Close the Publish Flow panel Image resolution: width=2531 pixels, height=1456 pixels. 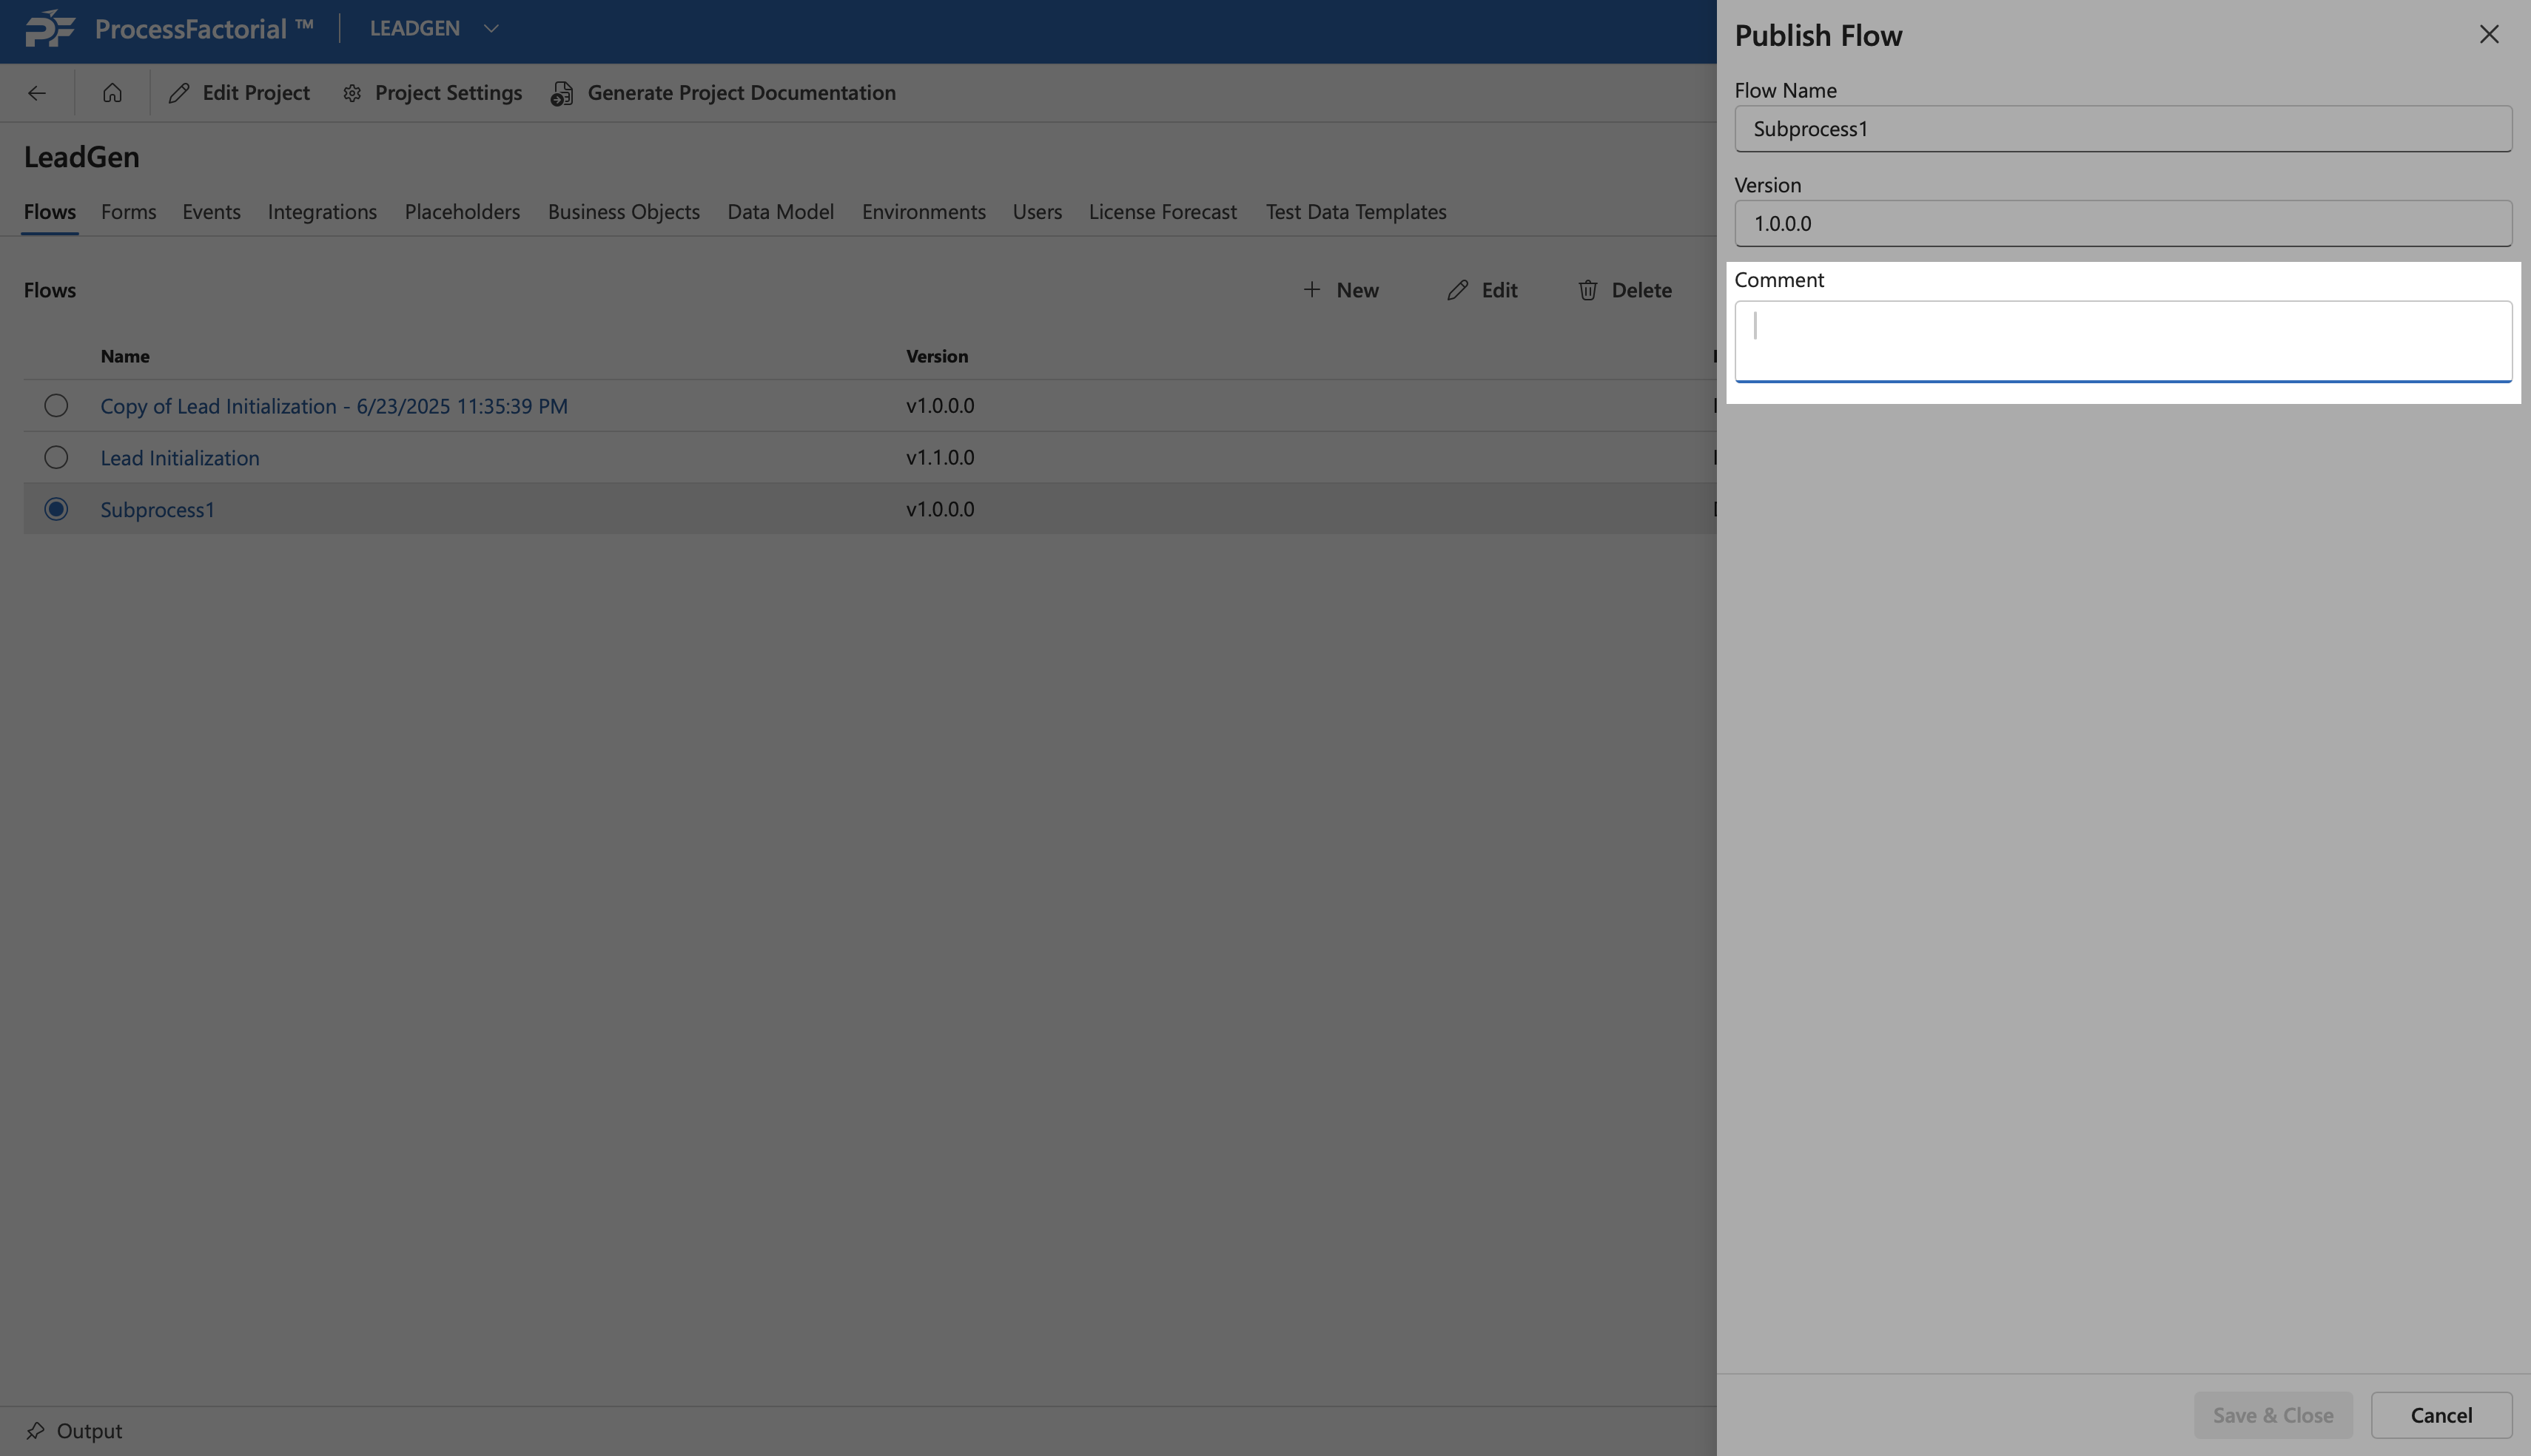[2488, 35]
